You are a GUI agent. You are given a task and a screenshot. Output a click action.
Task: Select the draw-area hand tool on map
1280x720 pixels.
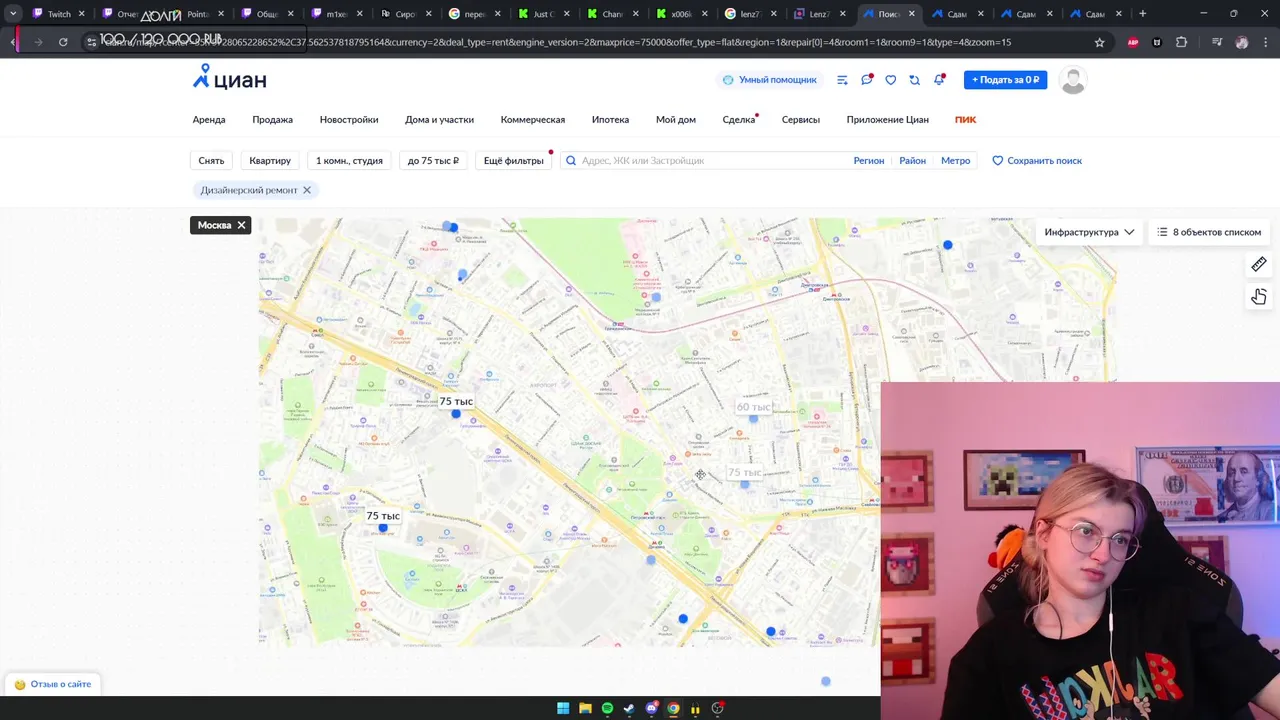tap(1259, 296)
